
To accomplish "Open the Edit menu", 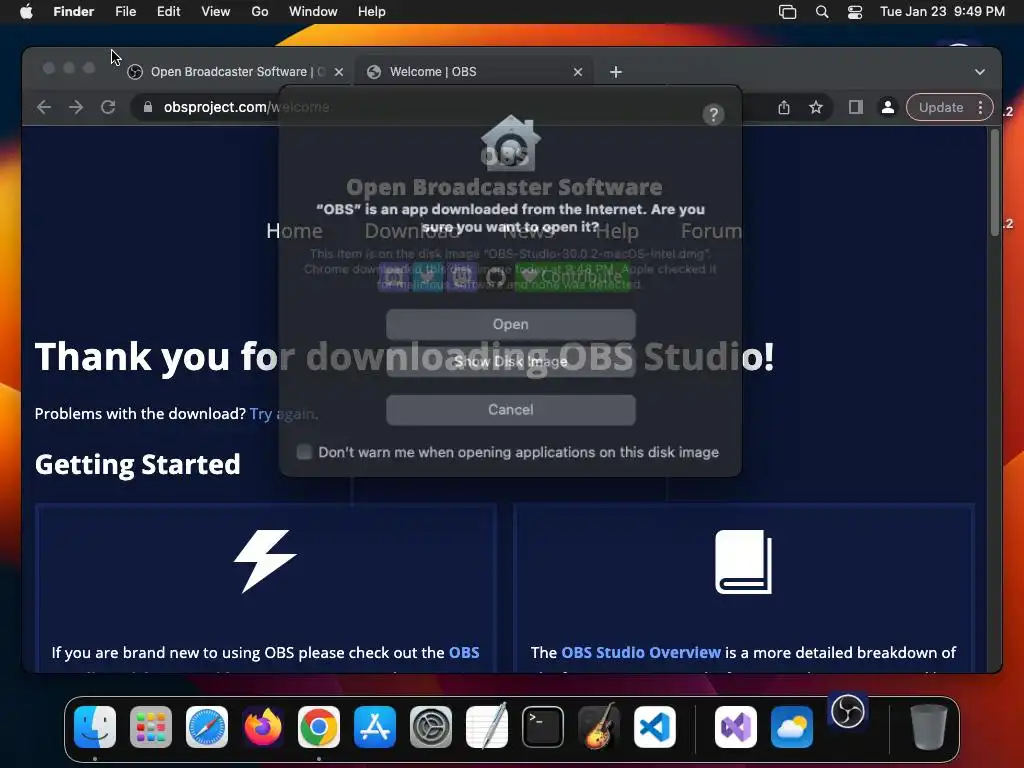I will [x=168, y=12].
